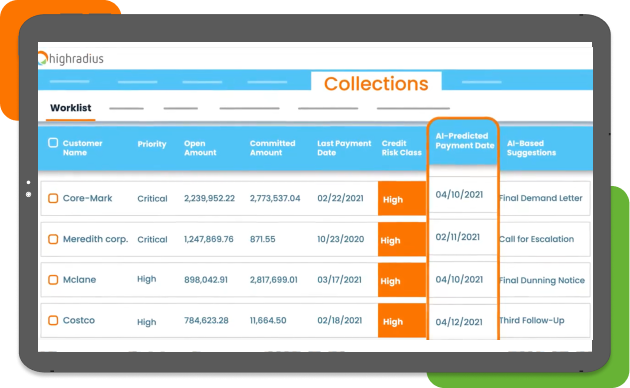The height and width of the screenshot is (388, 630).
Task: Open Meredith corp. customer name
Action: click(96, 239)
